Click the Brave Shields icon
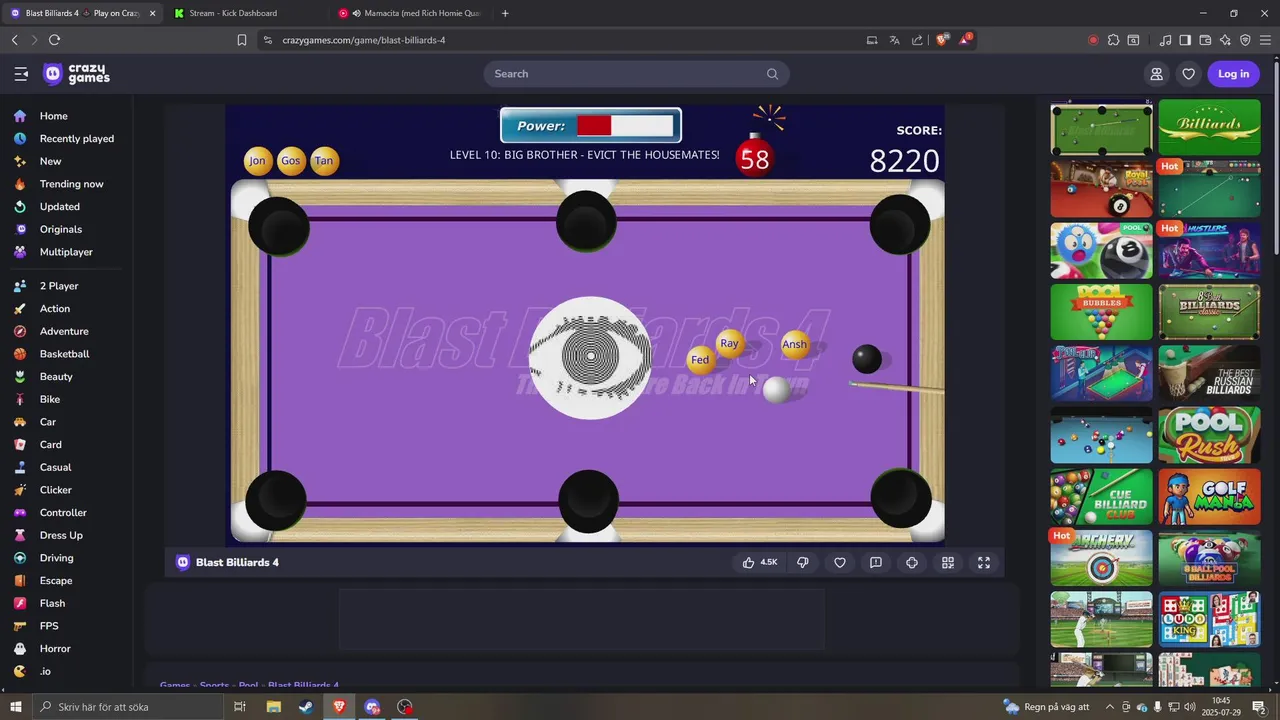This screenshot has height=720, width=1280. [x=942, y=40]
